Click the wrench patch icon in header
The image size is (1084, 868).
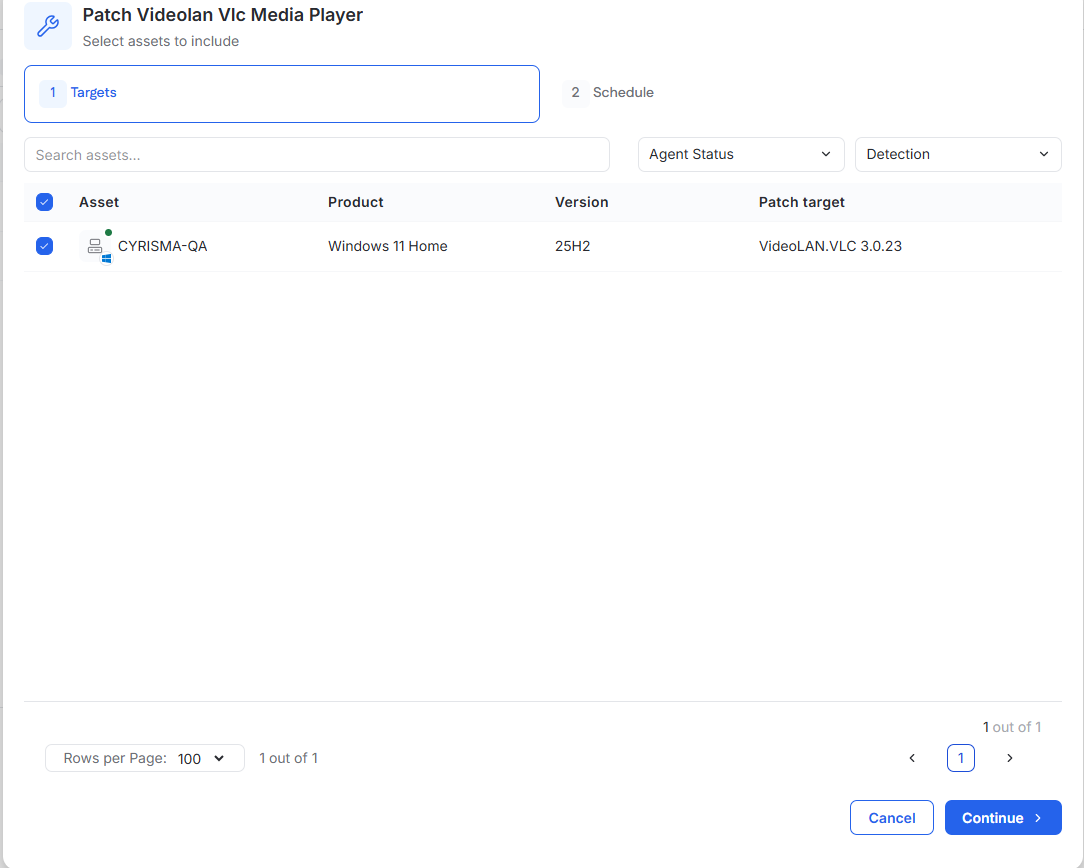tap(48, 26)
